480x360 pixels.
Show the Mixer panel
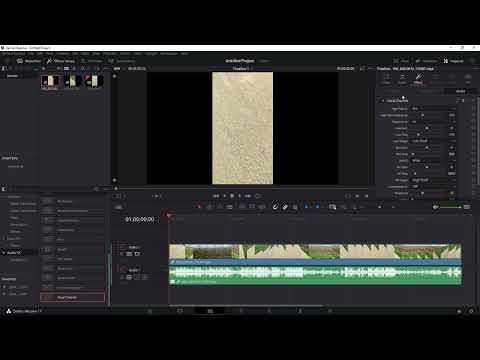(401, 61)
